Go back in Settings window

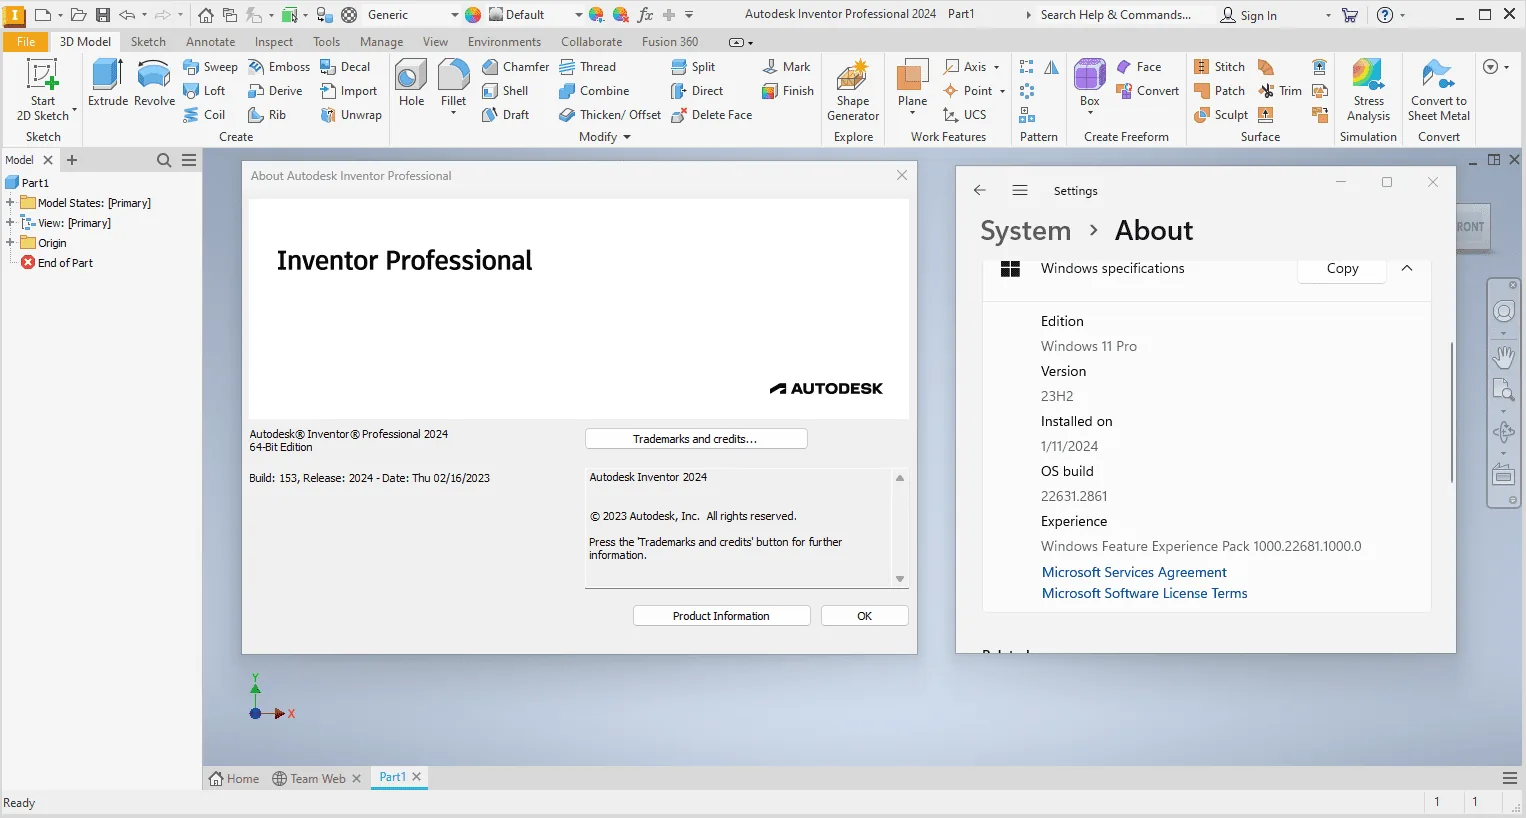980,190
